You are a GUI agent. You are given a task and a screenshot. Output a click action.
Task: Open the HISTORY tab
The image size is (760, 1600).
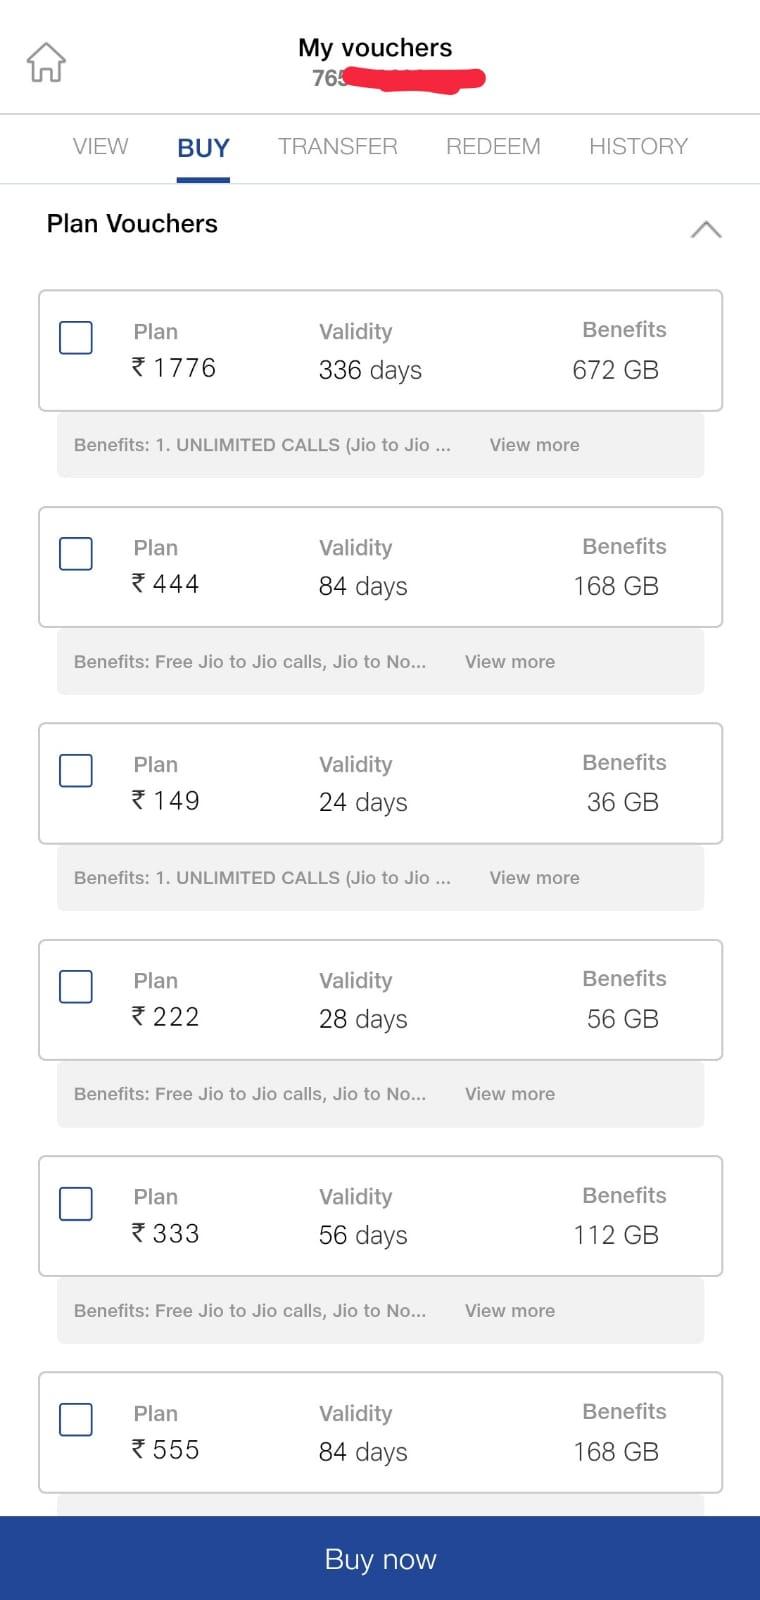[638, 147]
